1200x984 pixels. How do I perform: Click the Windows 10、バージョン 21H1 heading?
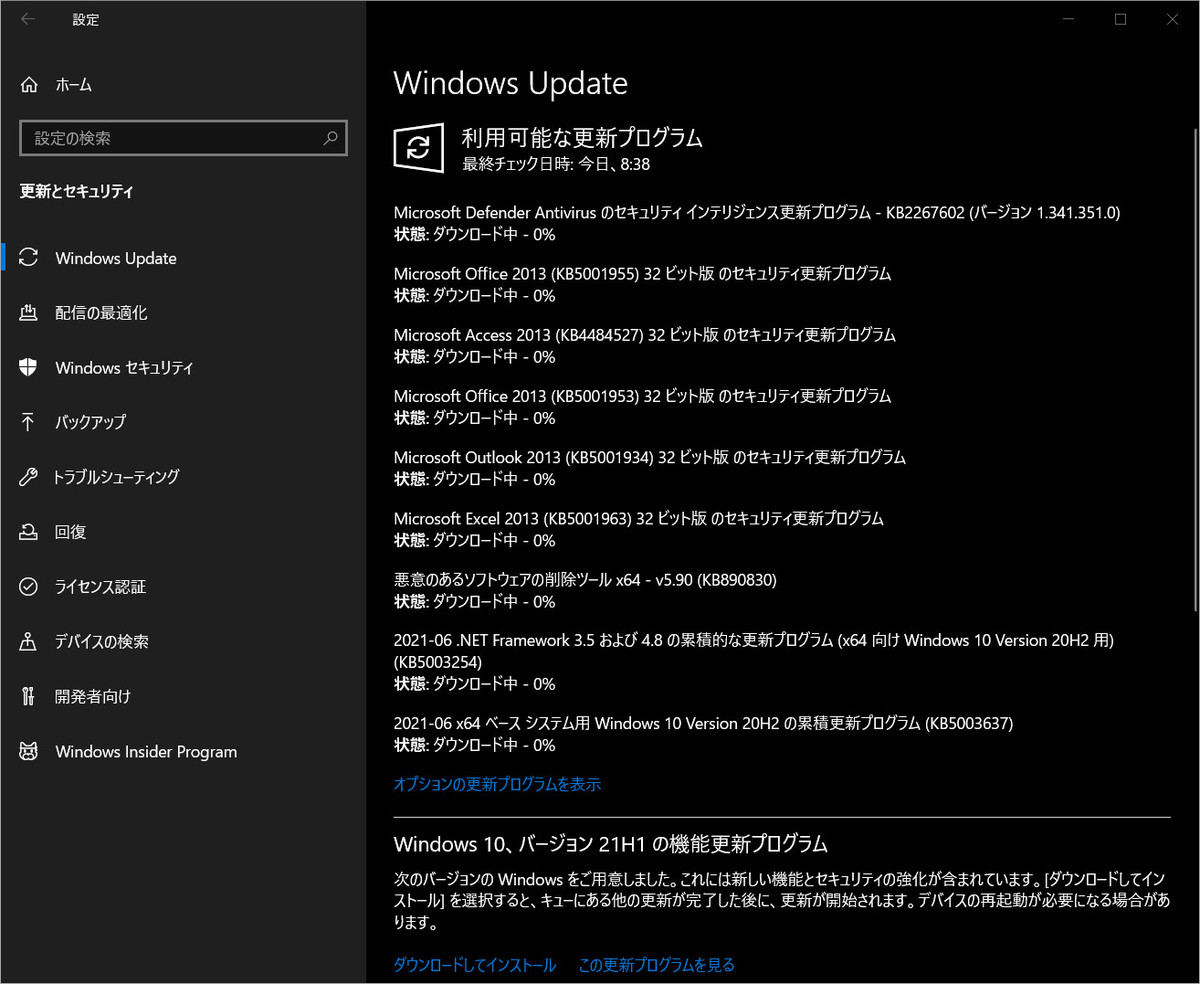(x=611, y=843)
